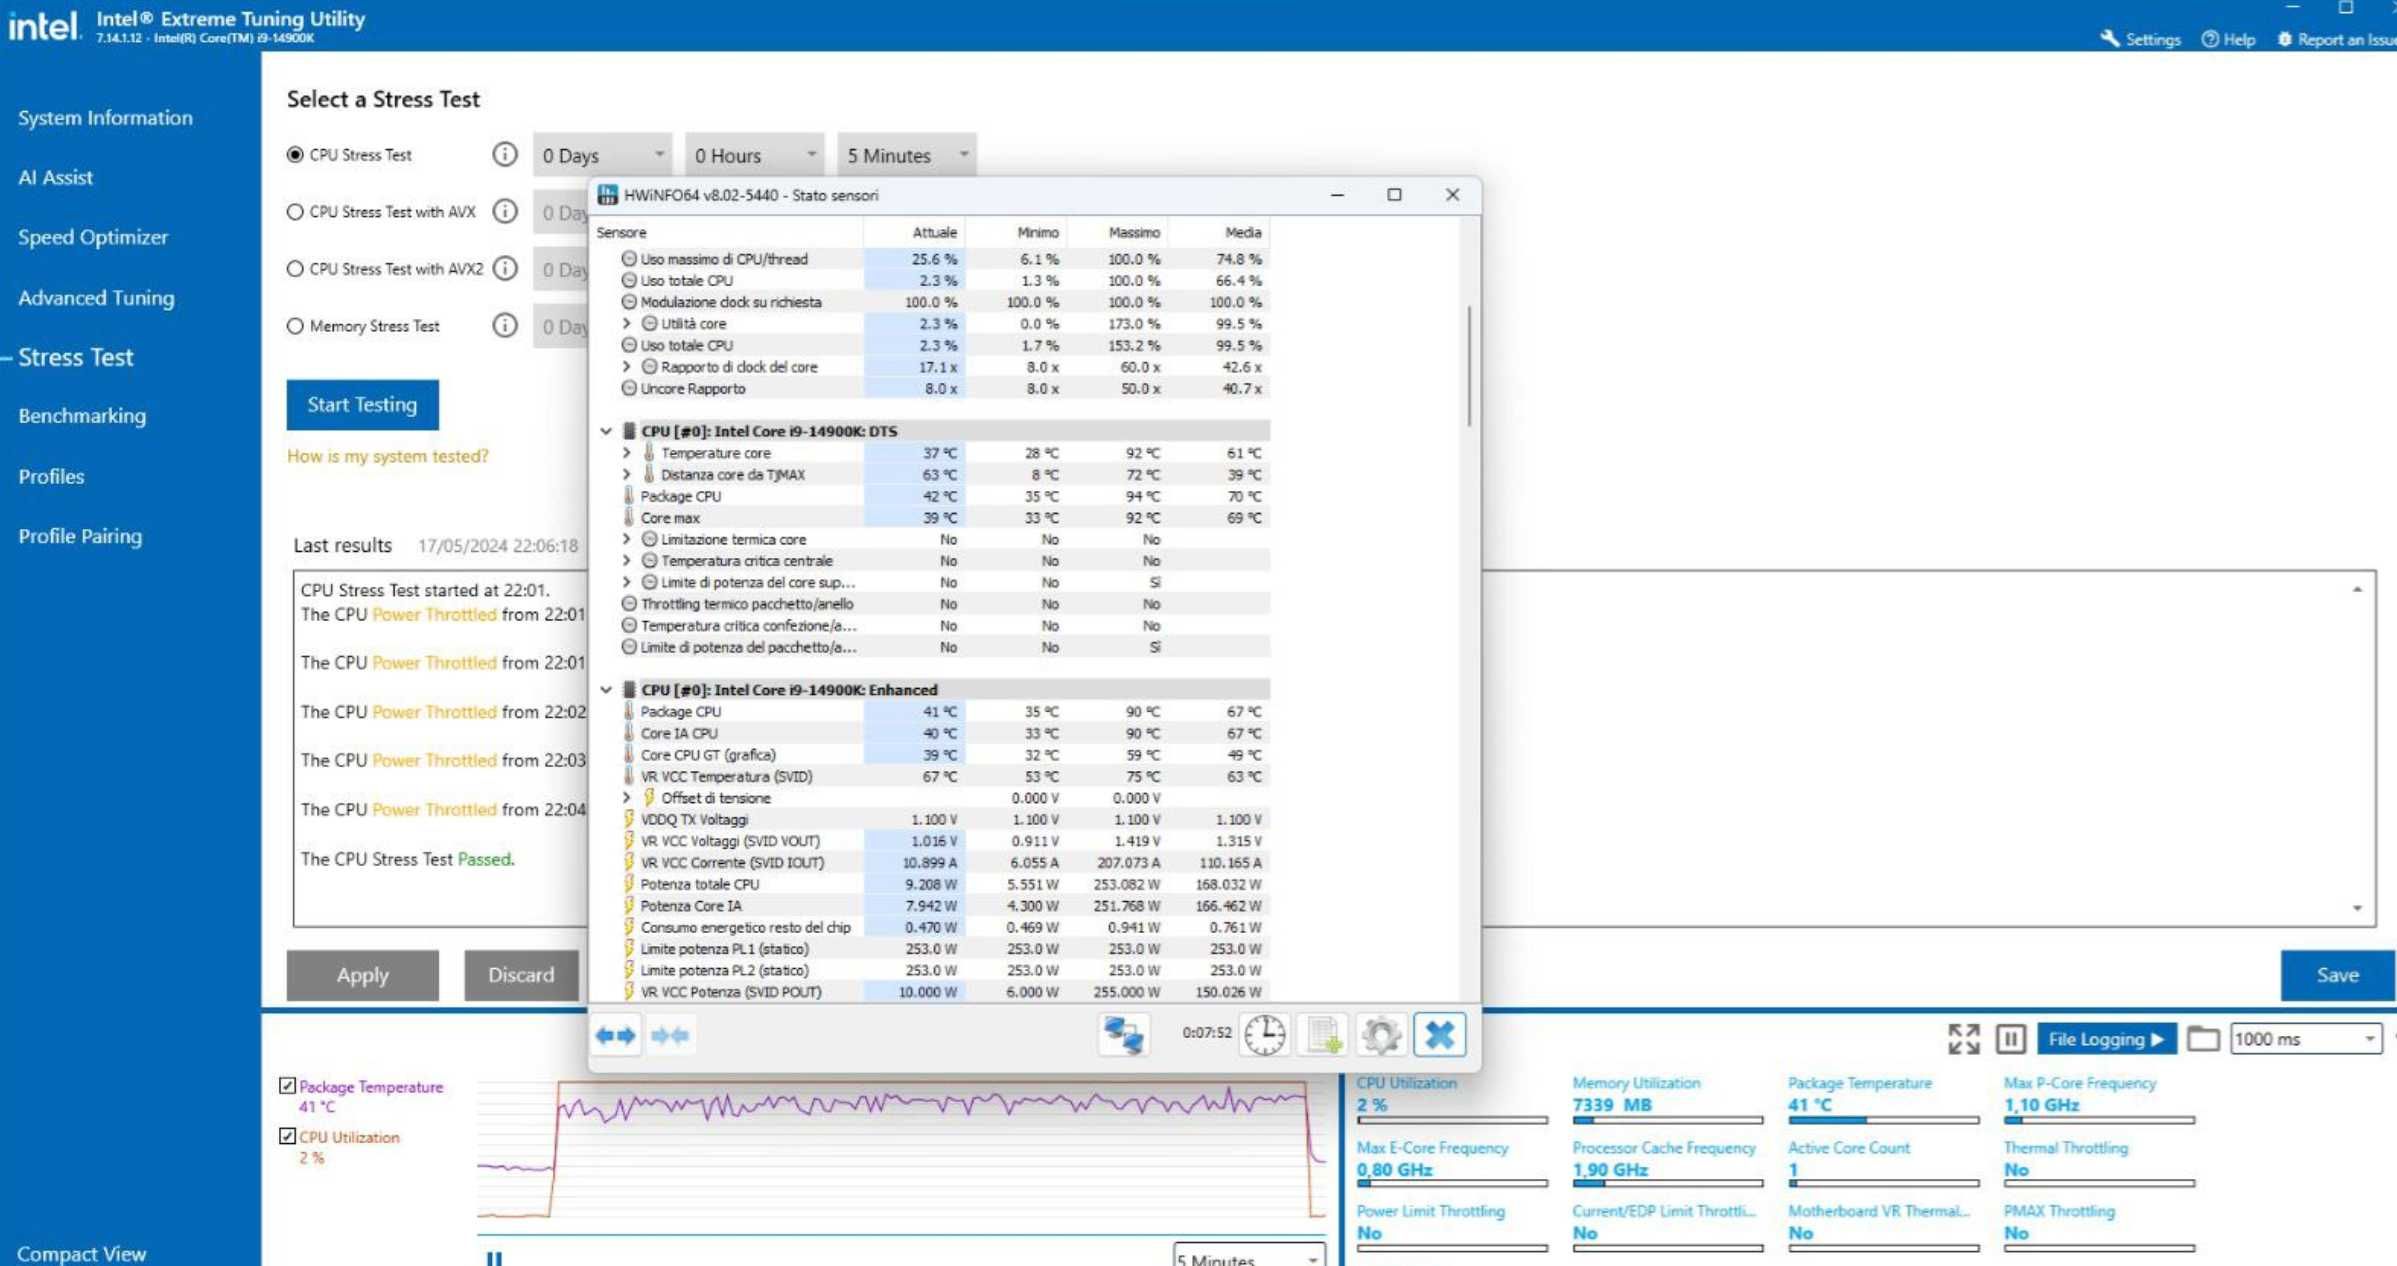Click info icon beside CPU Stress Test

(505, 154)
